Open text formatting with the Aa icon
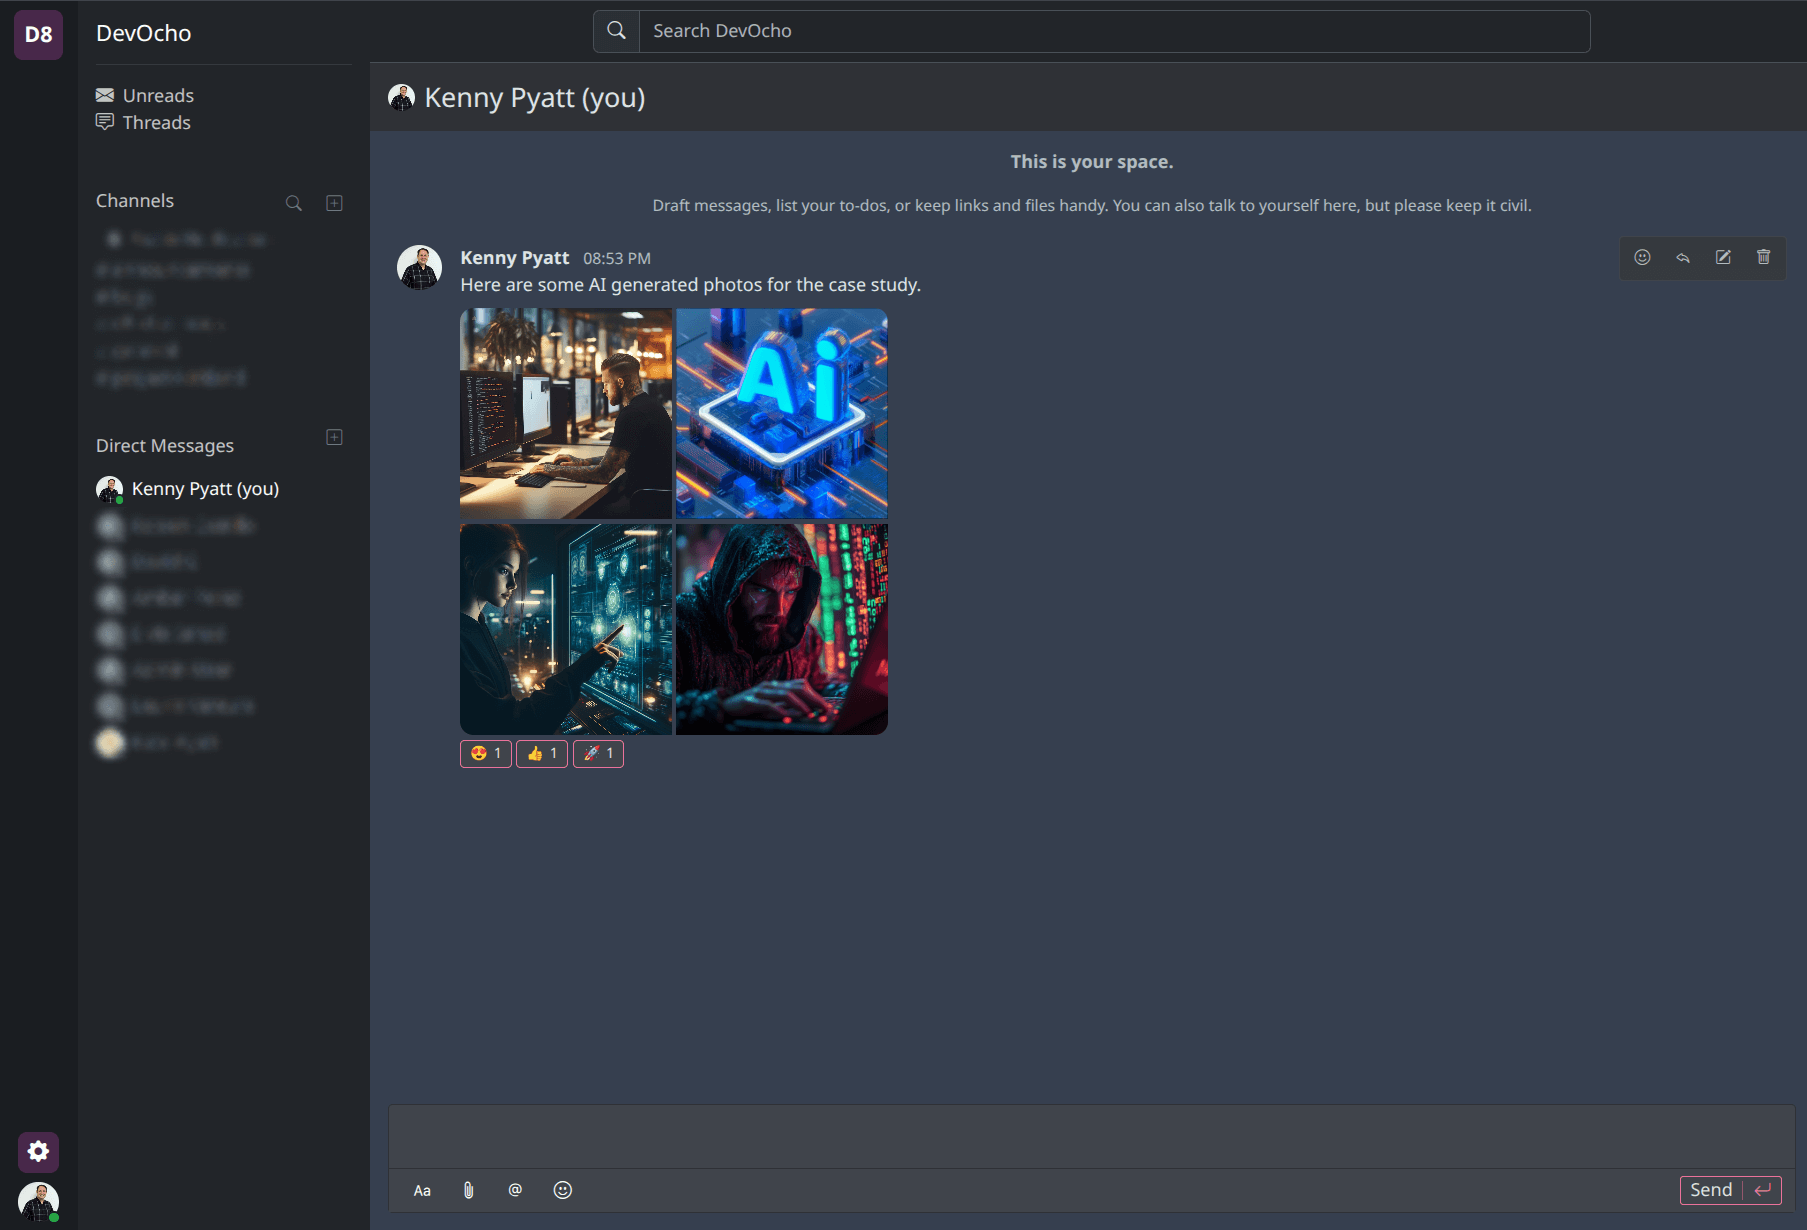 click(422, 1190)
